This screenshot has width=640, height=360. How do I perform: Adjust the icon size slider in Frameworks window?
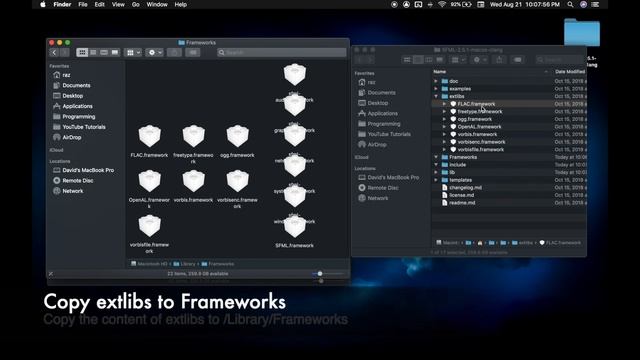pos(320,273)
